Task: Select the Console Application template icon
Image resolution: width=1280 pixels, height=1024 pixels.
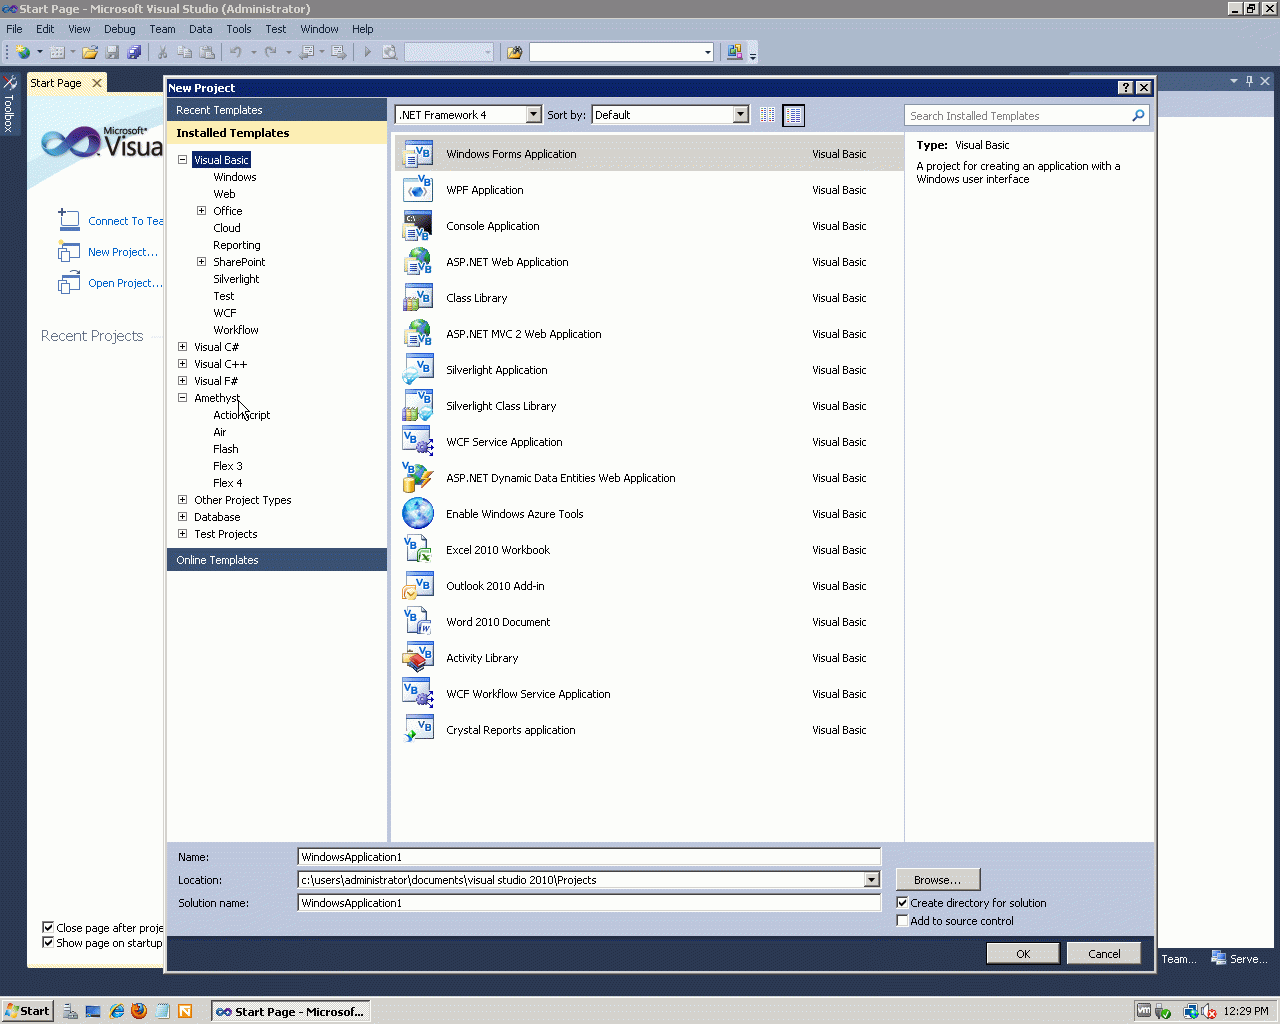Action: (418, 226)
